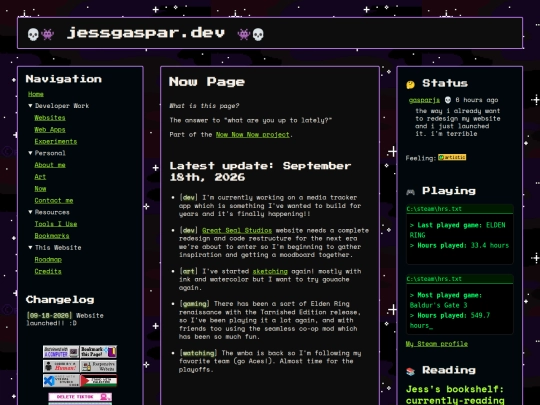Click 'Hours played: 549.7 hours' line

[x=449, y=320]
